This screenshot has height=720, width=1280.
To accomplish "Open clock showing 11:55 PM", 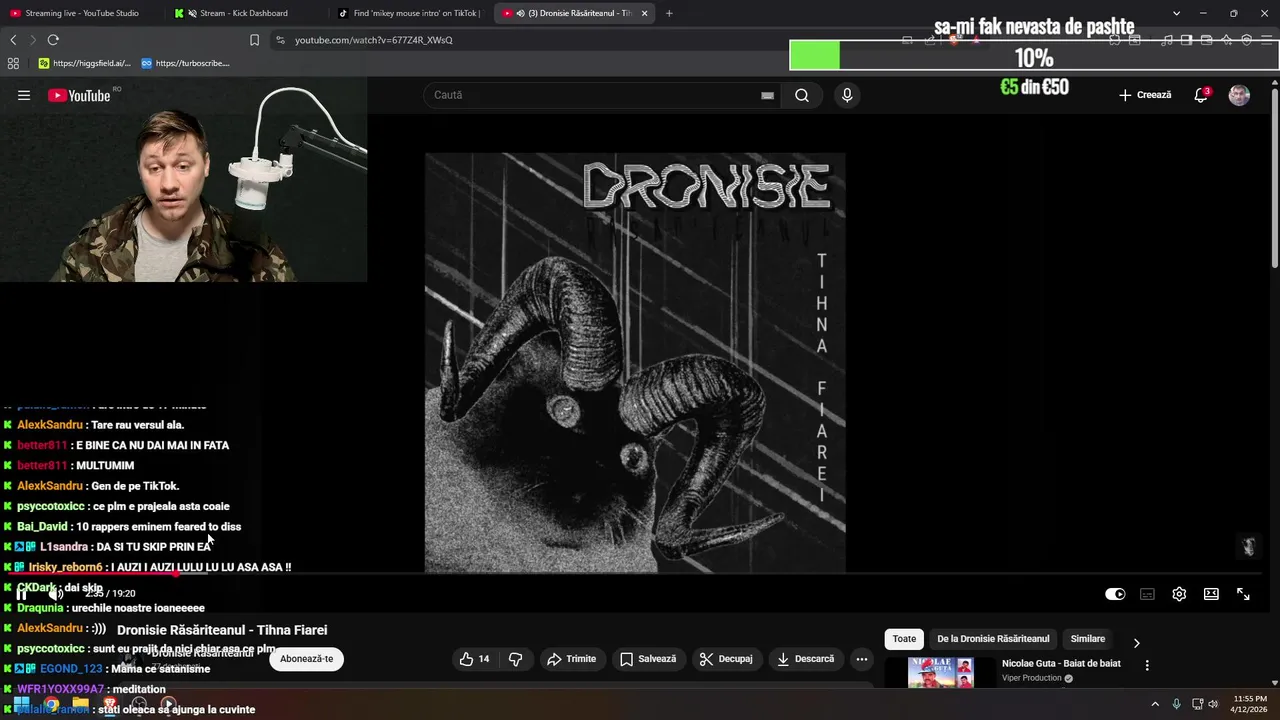I will click(x=1250, y=704).
